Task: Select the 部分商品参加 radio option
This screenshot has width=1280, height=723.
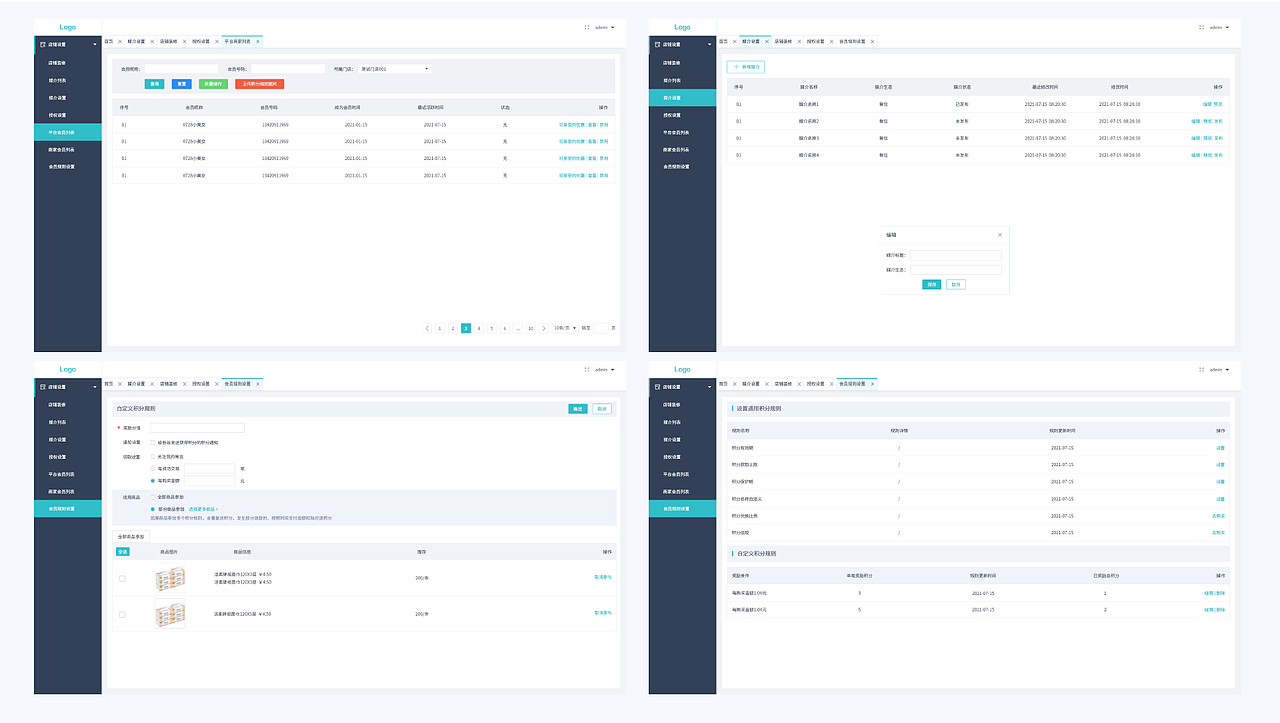Action: coord(152,509)
